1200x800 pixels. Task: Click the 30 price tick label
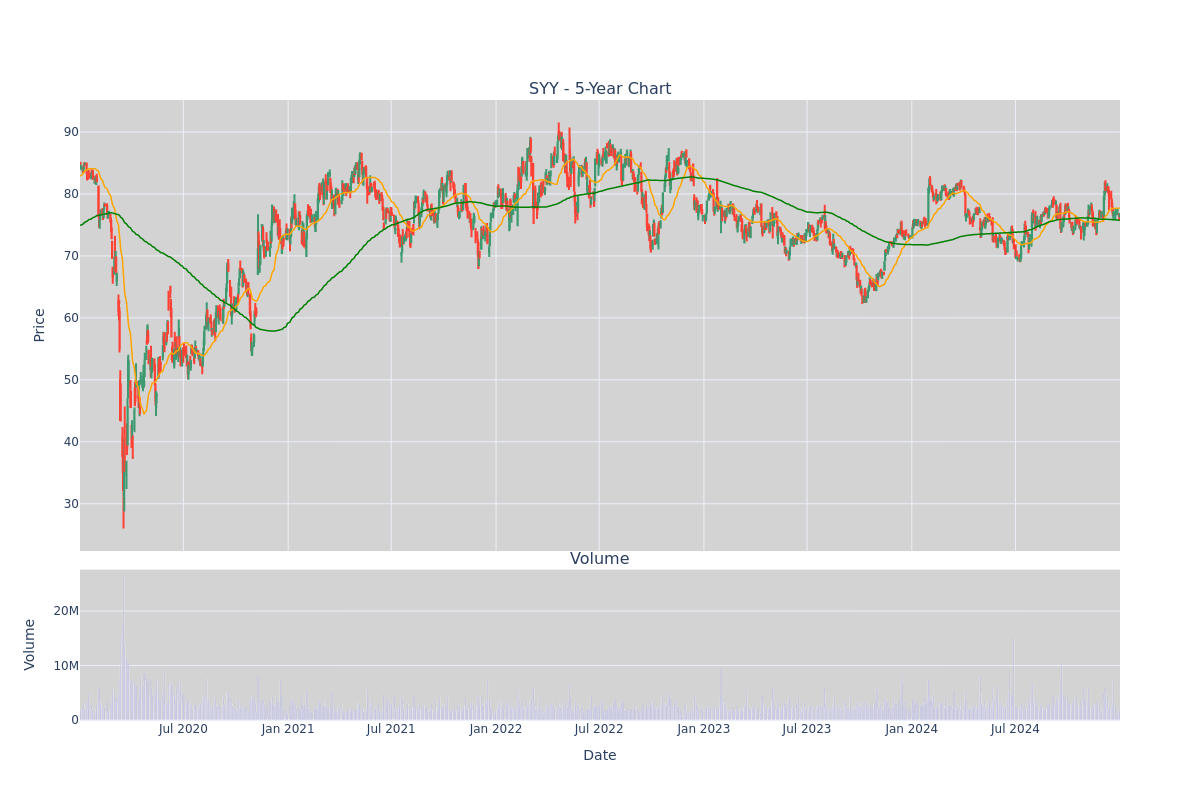click(72, 504)
